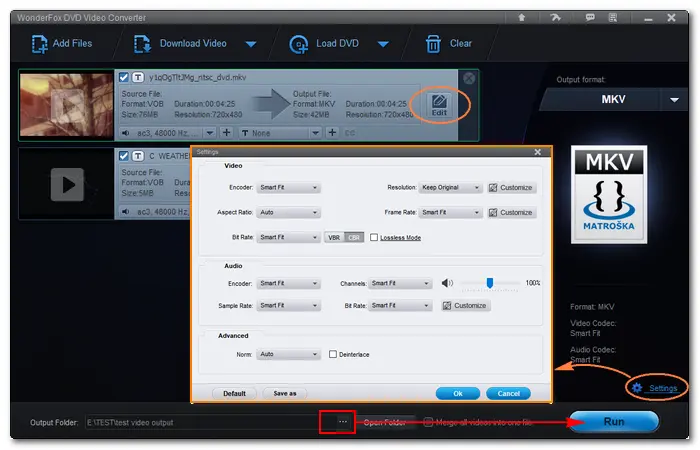Open the Sample Rate dropdown
This screenshot has width=700, height=450.
(288, 306)
